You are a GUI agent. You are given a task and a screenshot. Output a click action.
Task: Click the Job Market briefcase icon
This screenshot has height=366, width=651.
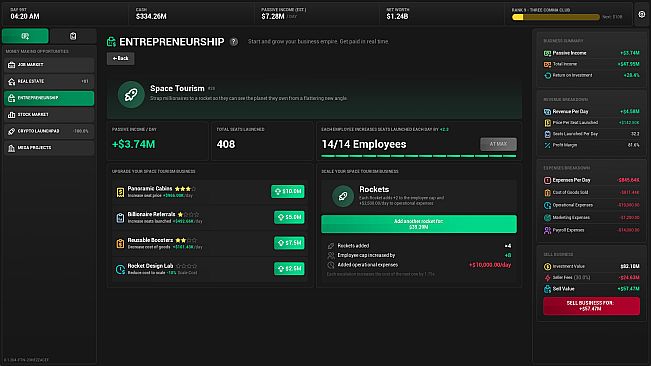coord(12,65)
